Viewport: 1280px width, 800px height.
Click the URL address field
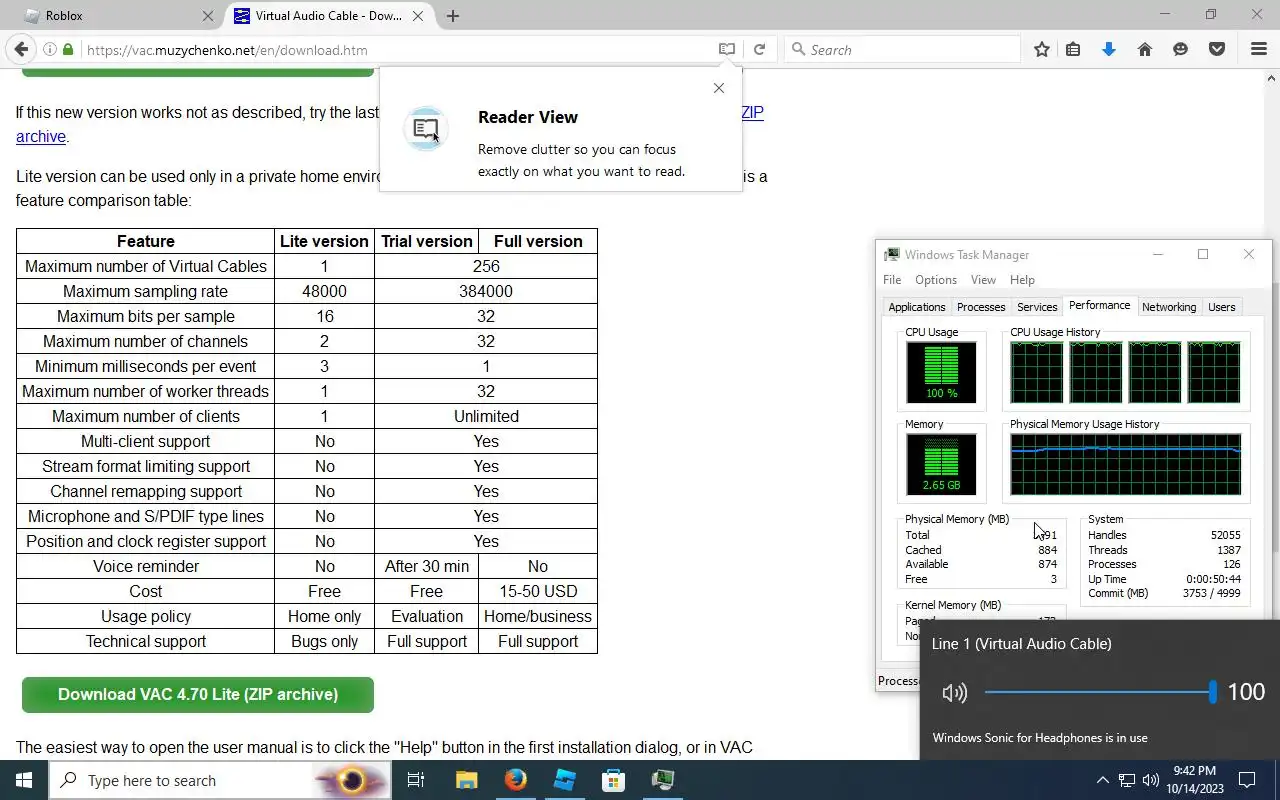398,49
